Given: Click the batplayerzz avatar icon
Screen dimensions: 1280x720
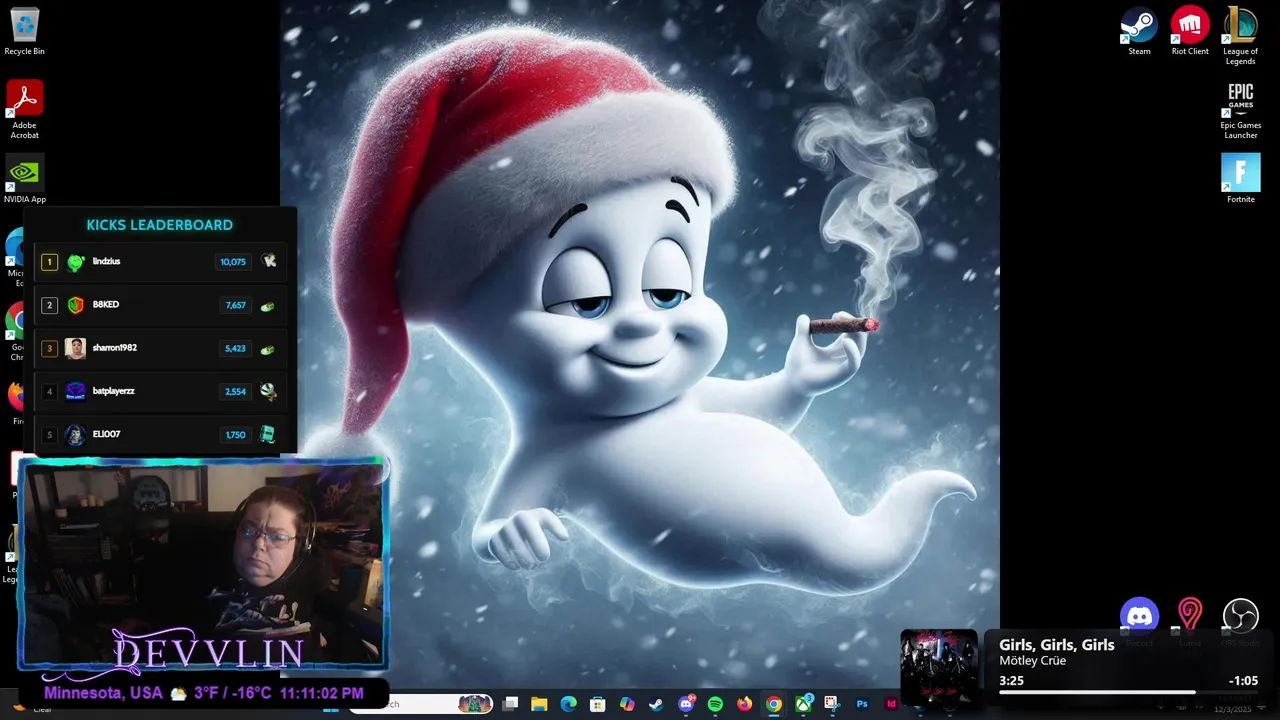Looking at the screenshot, I should pyautogui.click(x=75, y=391).
